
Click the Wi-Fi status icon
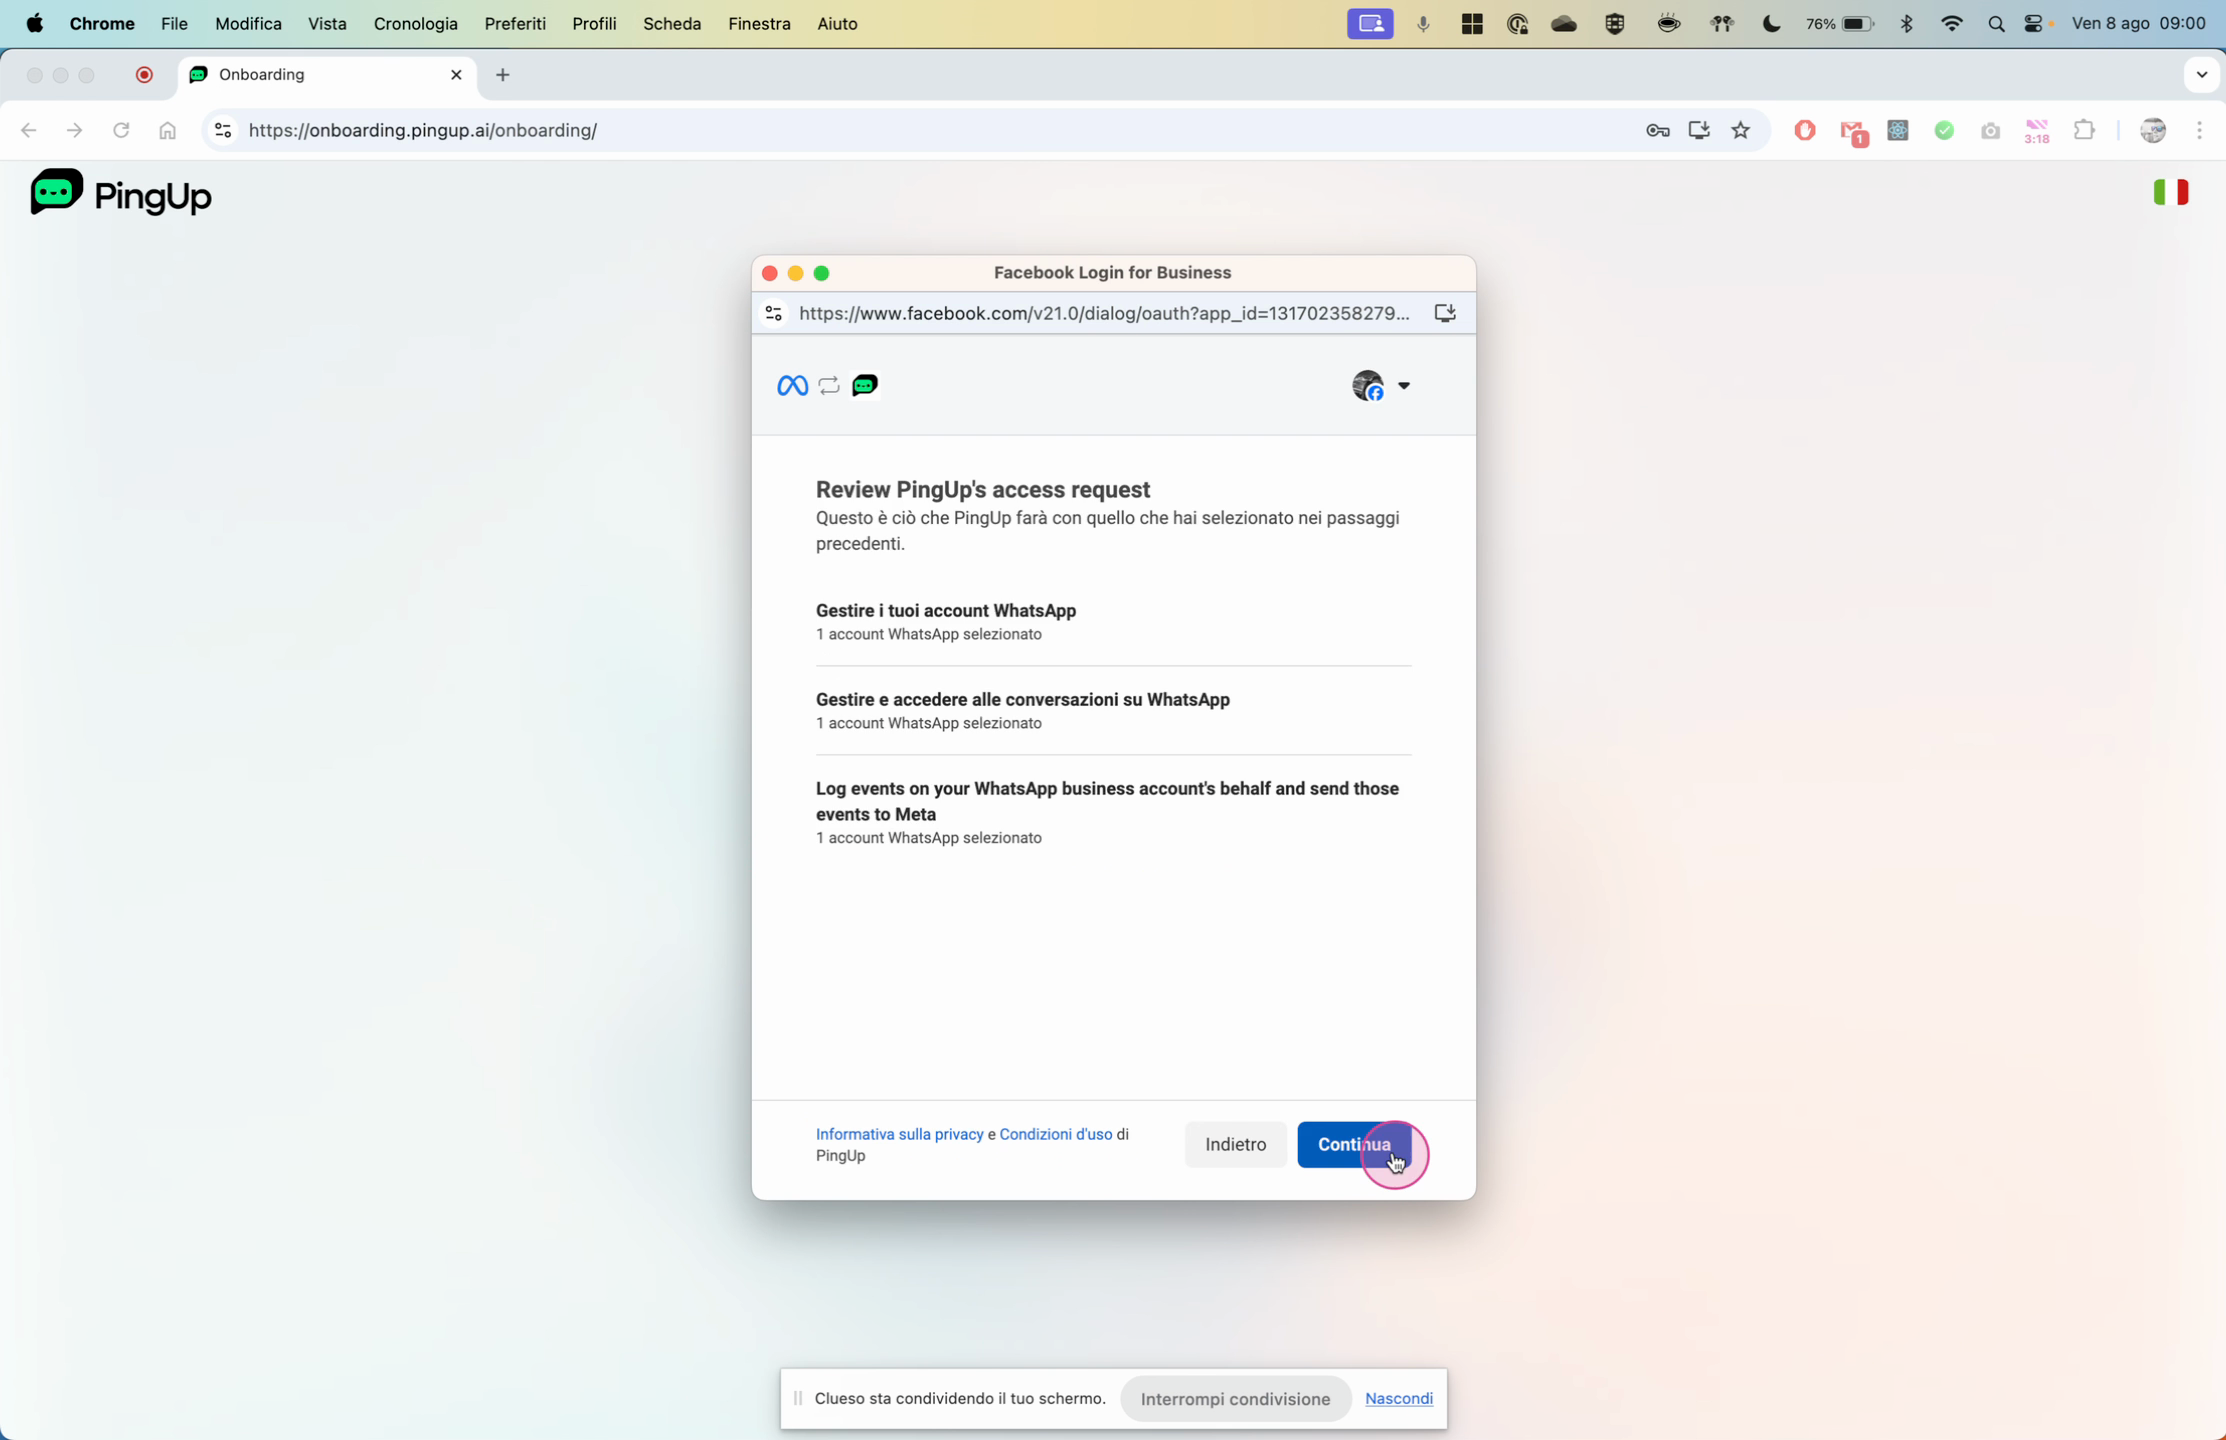[1950, 24]
